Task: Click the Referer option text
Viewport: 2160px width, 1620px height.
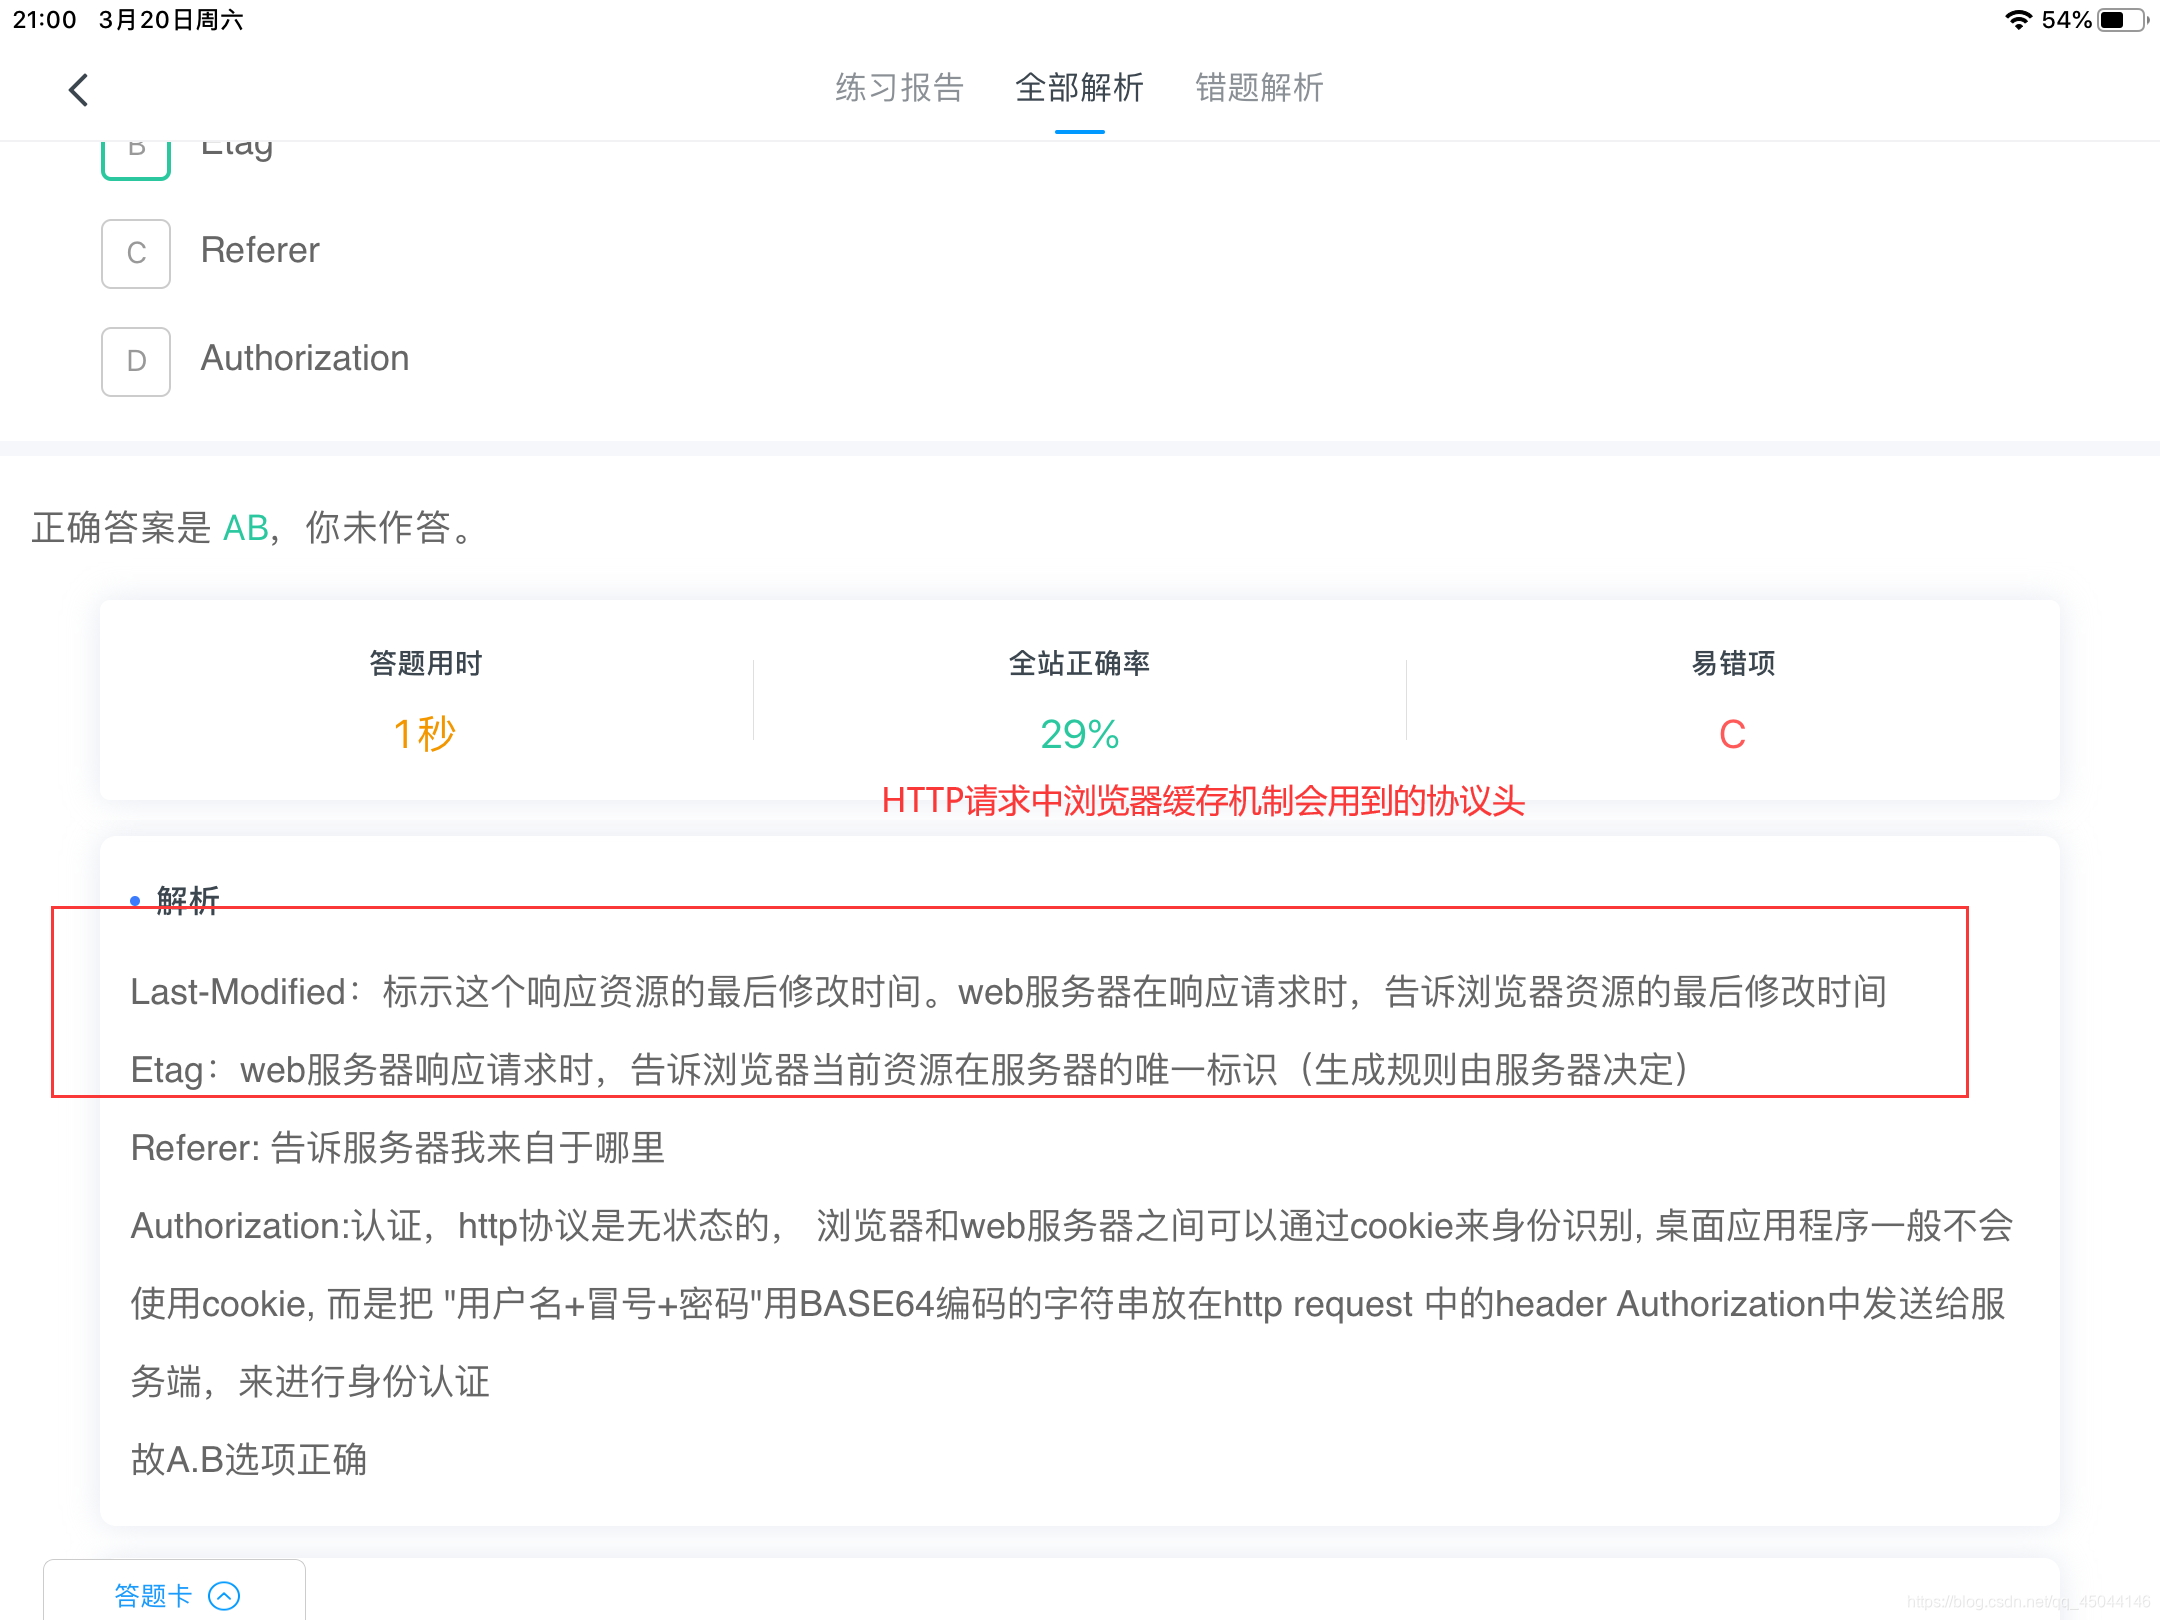Action: (260, 250)
